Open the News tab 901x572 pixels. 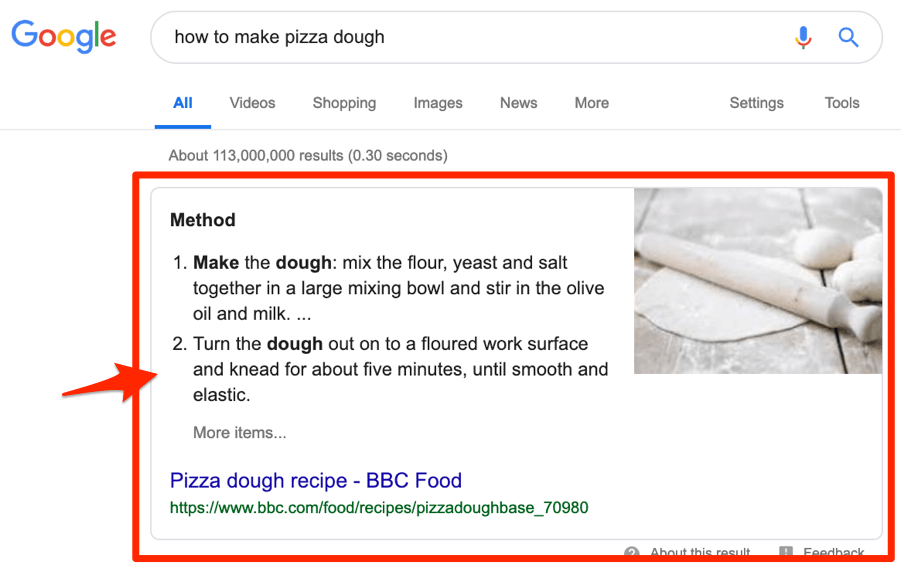[518, 103]
